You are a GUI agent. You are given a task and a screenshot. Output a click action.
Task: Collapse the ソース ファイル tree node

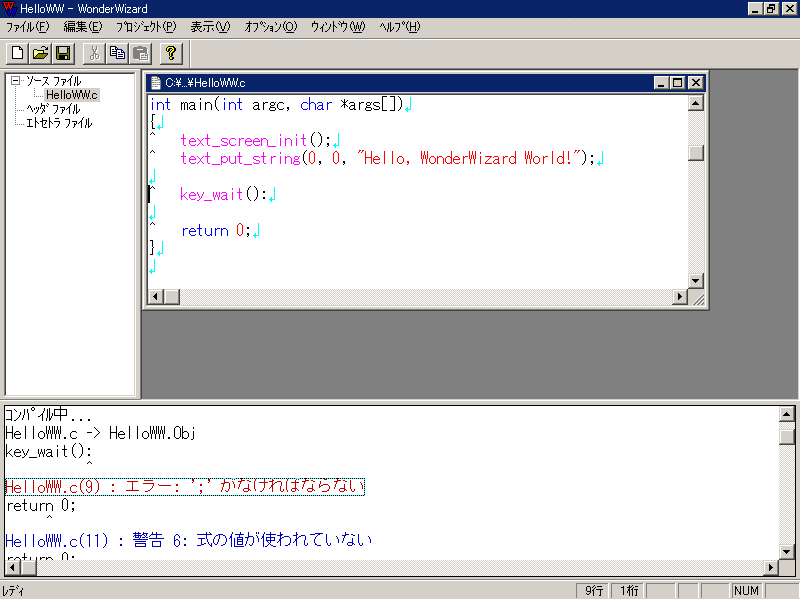[x=15, y=81]
